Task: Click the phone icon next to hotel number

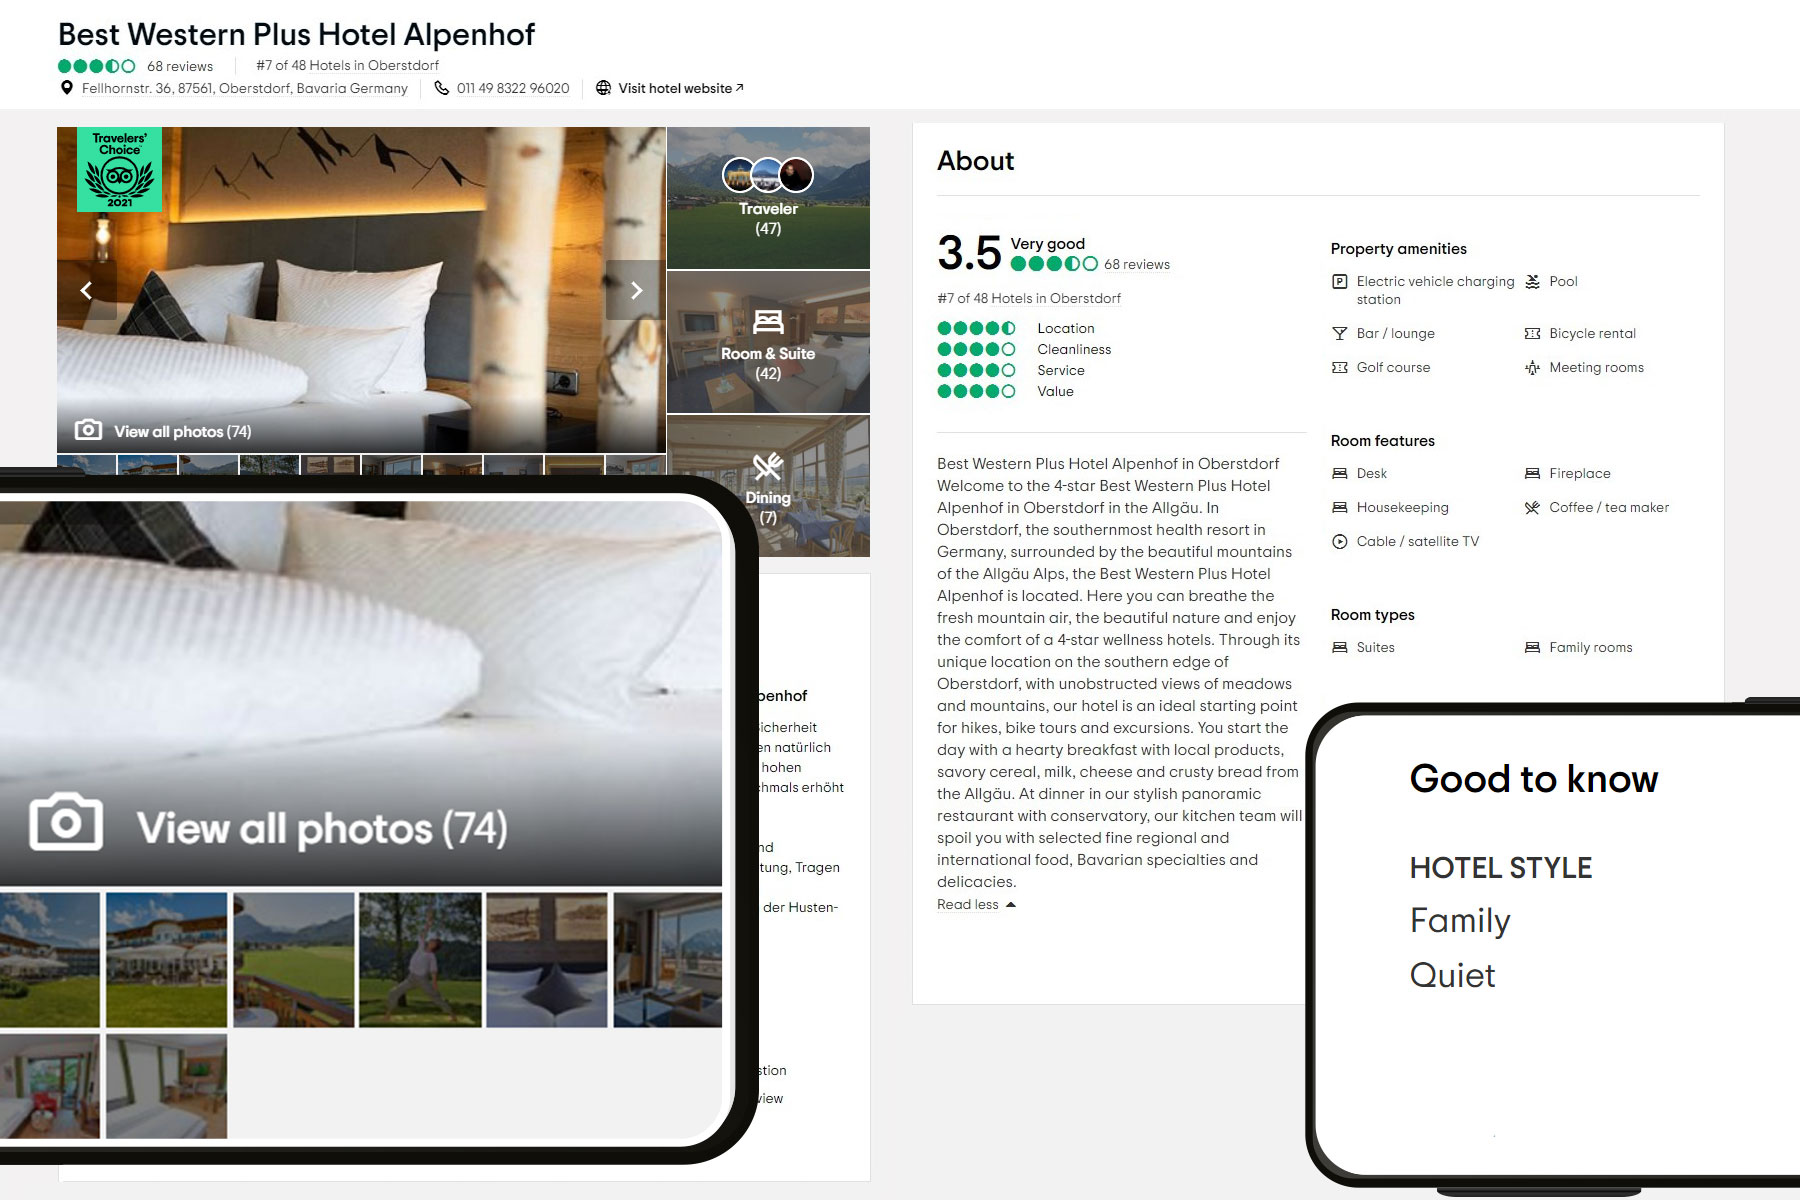Action: [x=441, y=88]
